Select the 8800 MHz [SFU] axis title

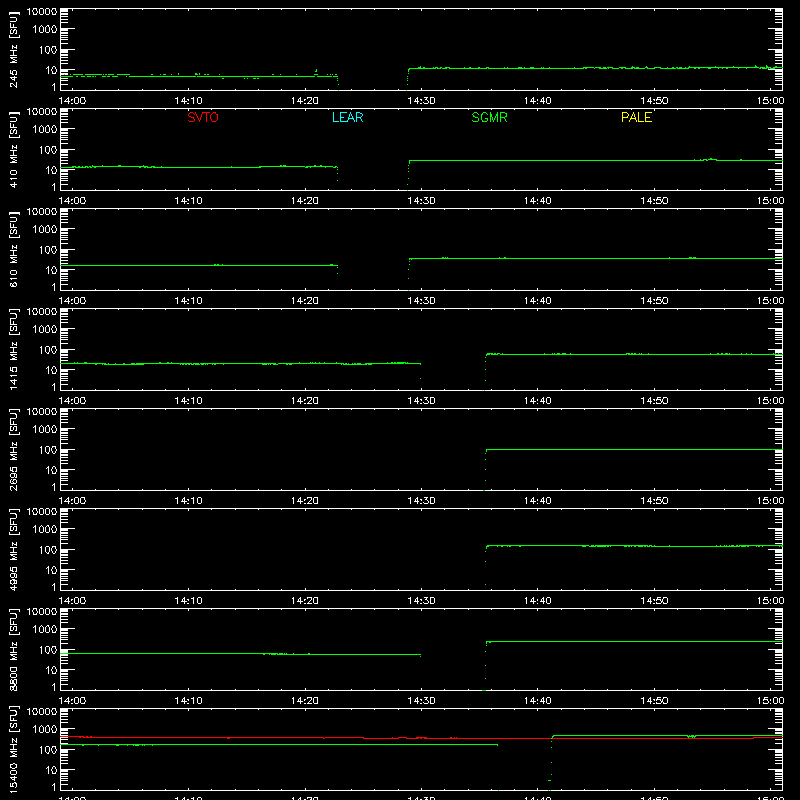(14, 649)
